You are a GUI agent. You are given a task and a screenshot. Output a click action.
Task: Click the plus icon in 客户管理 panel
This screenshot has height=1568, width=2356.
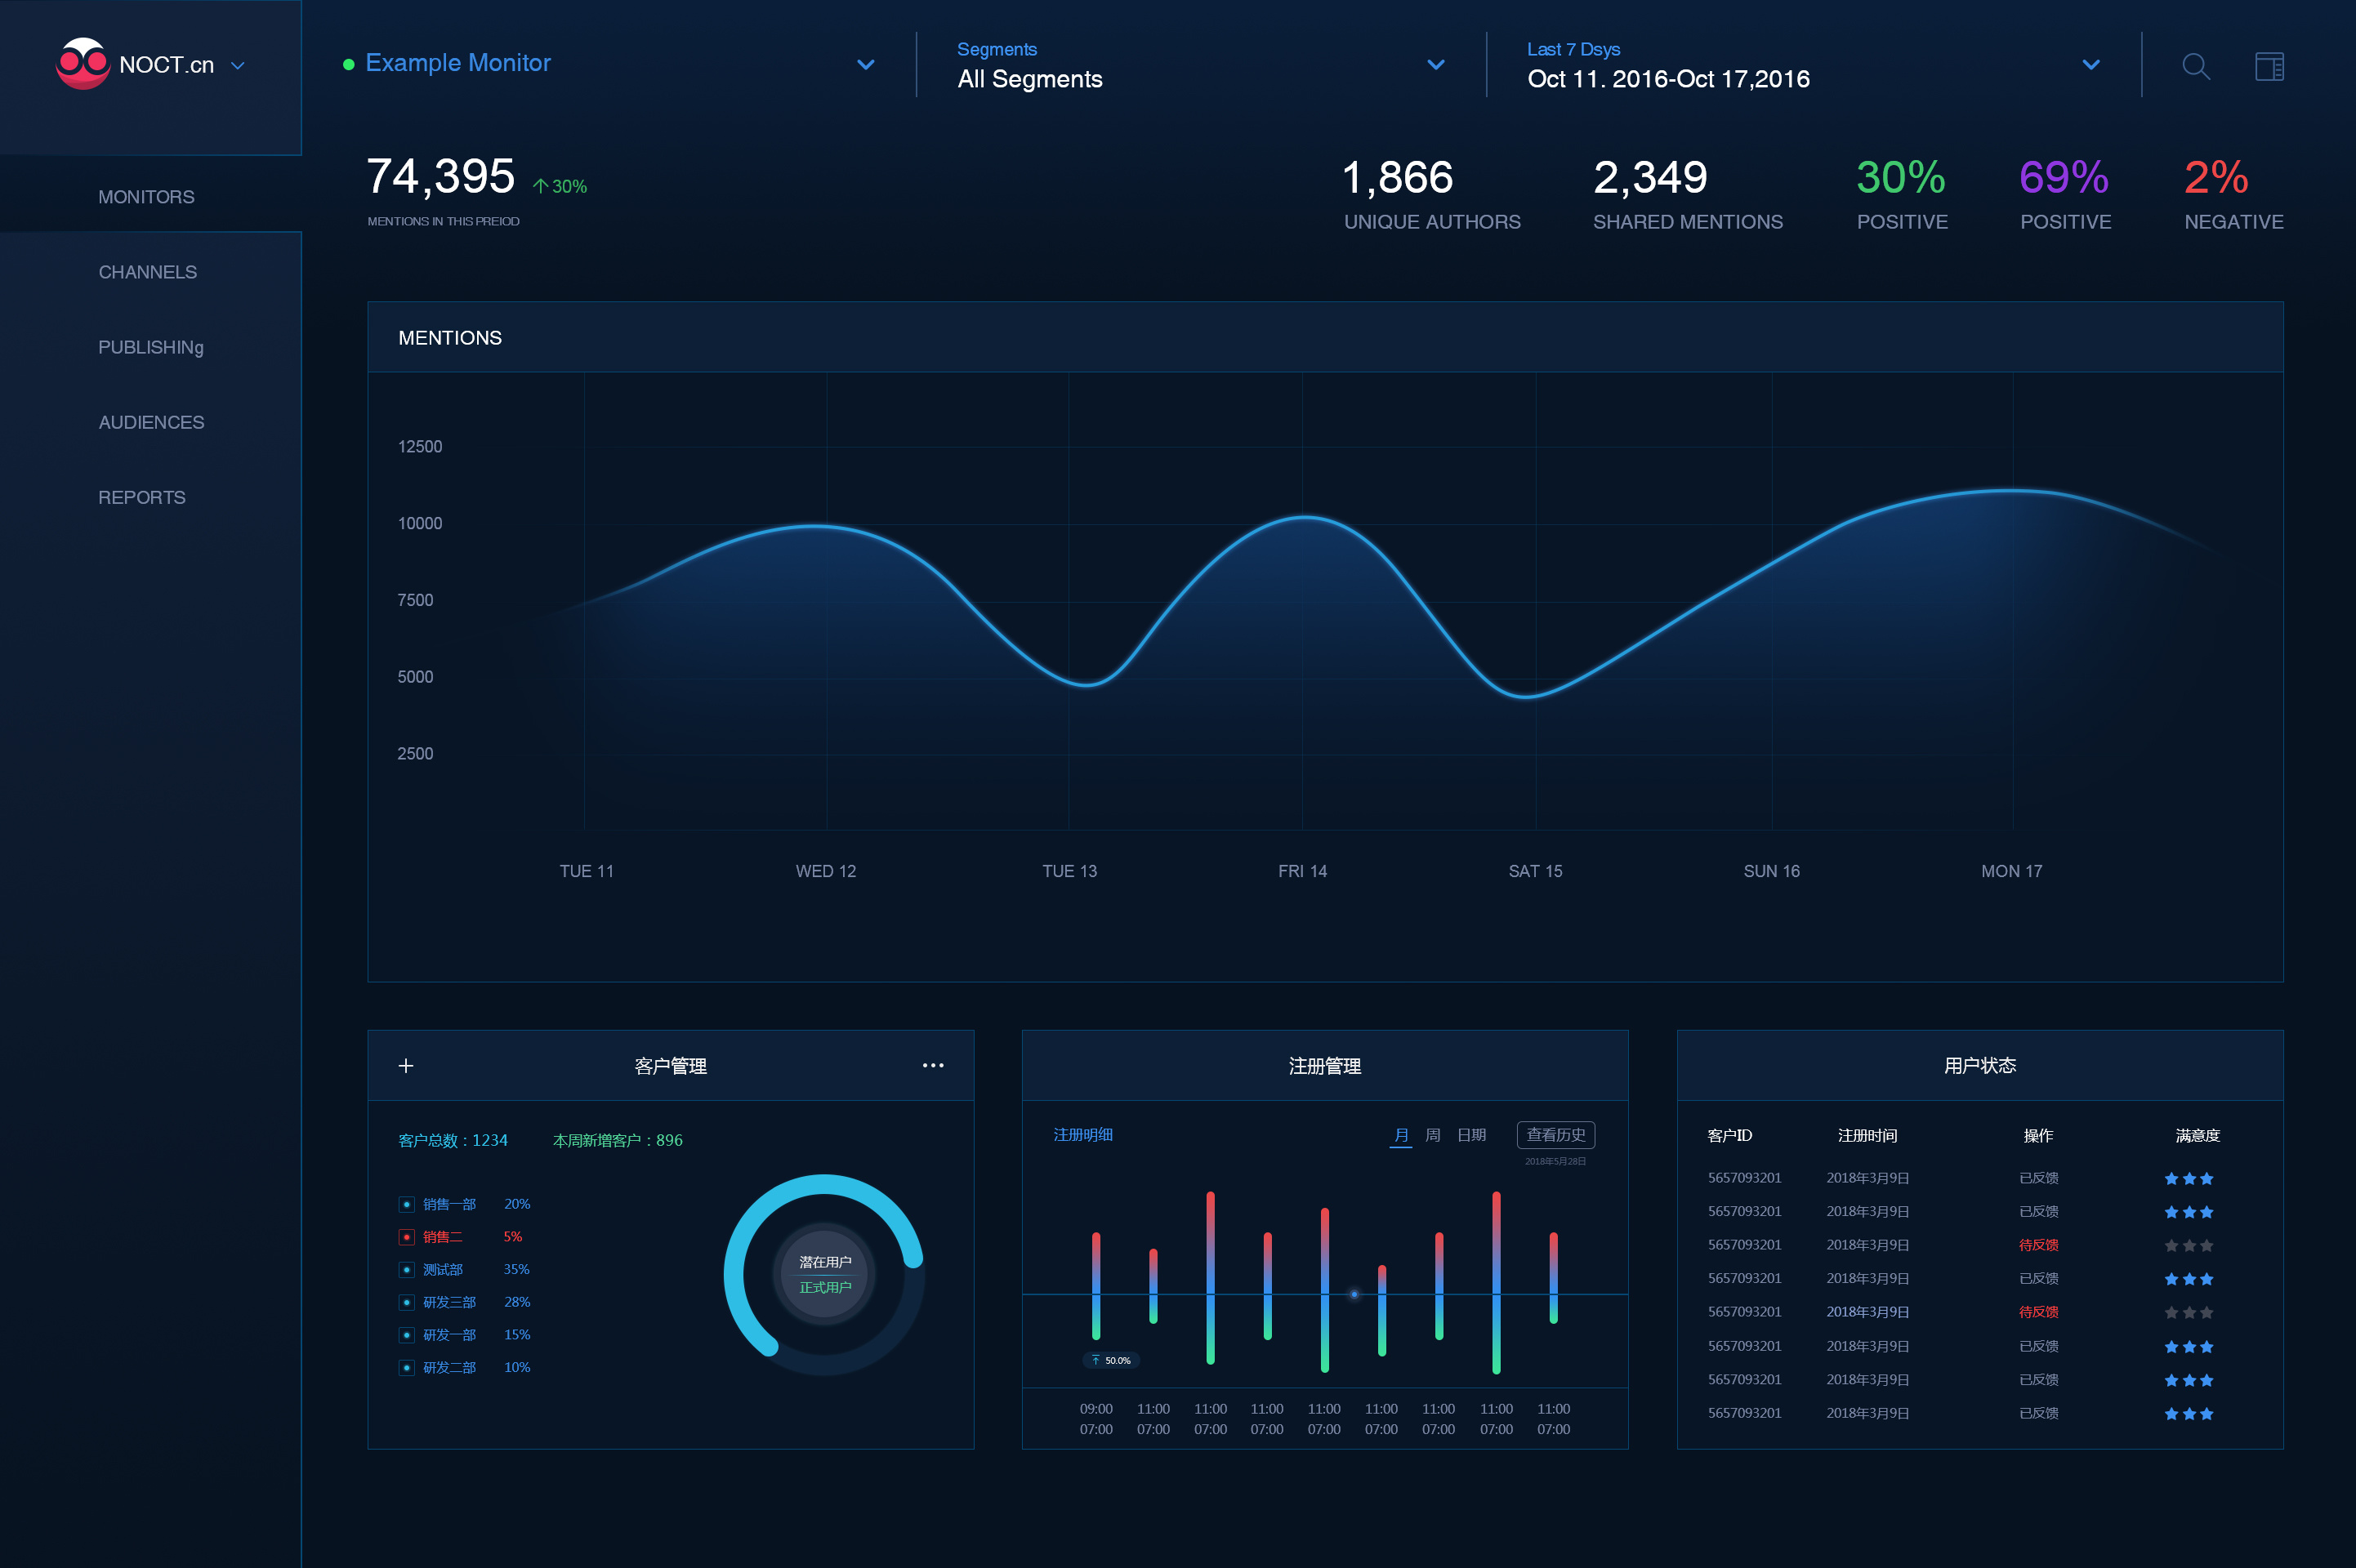pyautogui.click(x=407, y=1065)
